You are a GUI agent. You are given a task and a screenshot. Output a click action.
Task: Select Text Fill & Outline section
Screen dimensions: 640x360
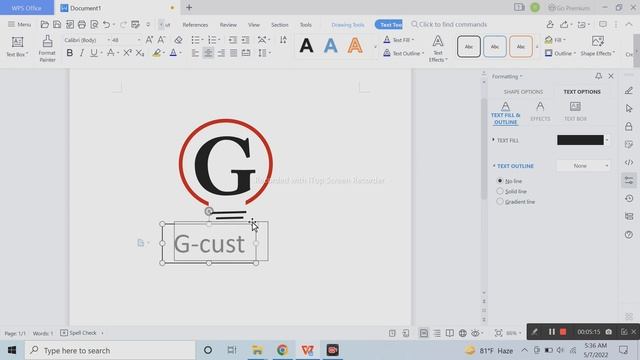(505, 113)
